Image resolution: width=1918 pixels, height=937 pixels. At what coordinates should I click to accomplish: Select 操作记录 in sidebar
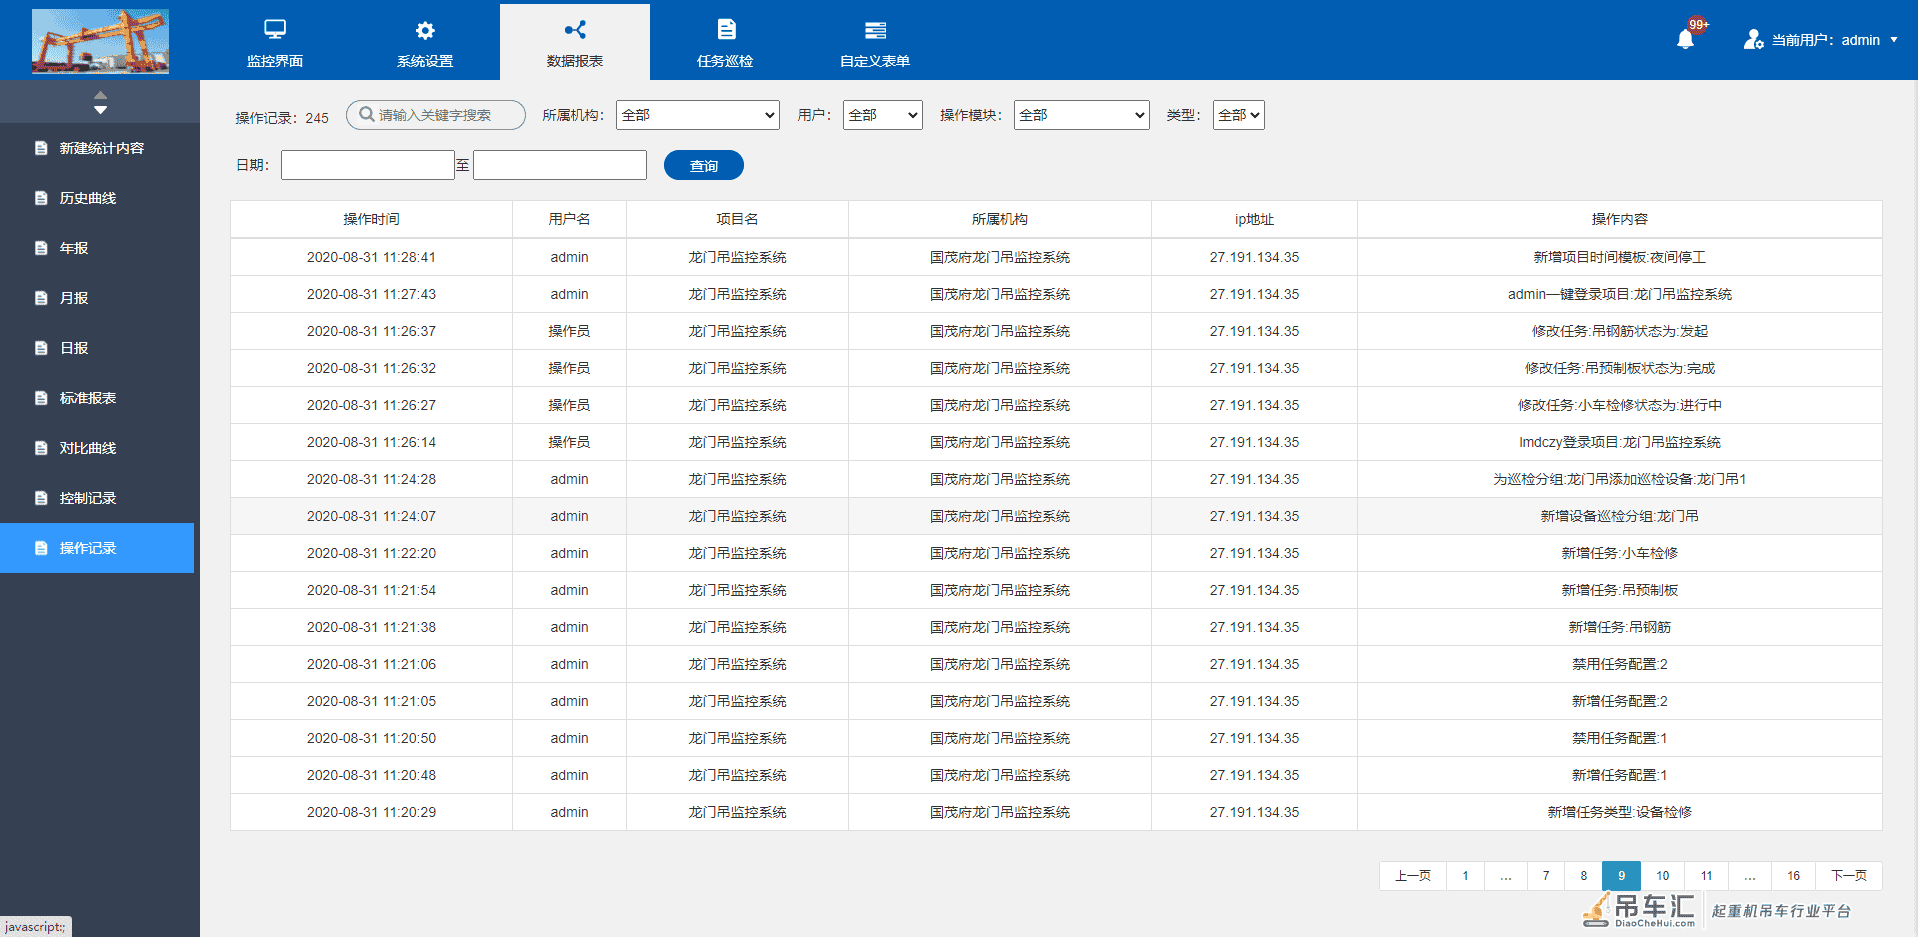[x=97, y=548]
